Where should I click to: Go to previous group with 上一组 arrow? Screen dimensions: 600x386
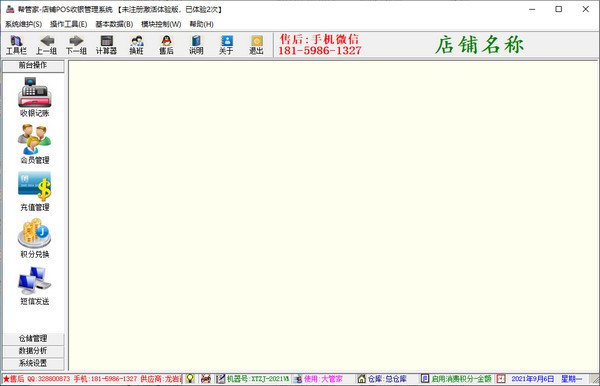click(47, 45)
